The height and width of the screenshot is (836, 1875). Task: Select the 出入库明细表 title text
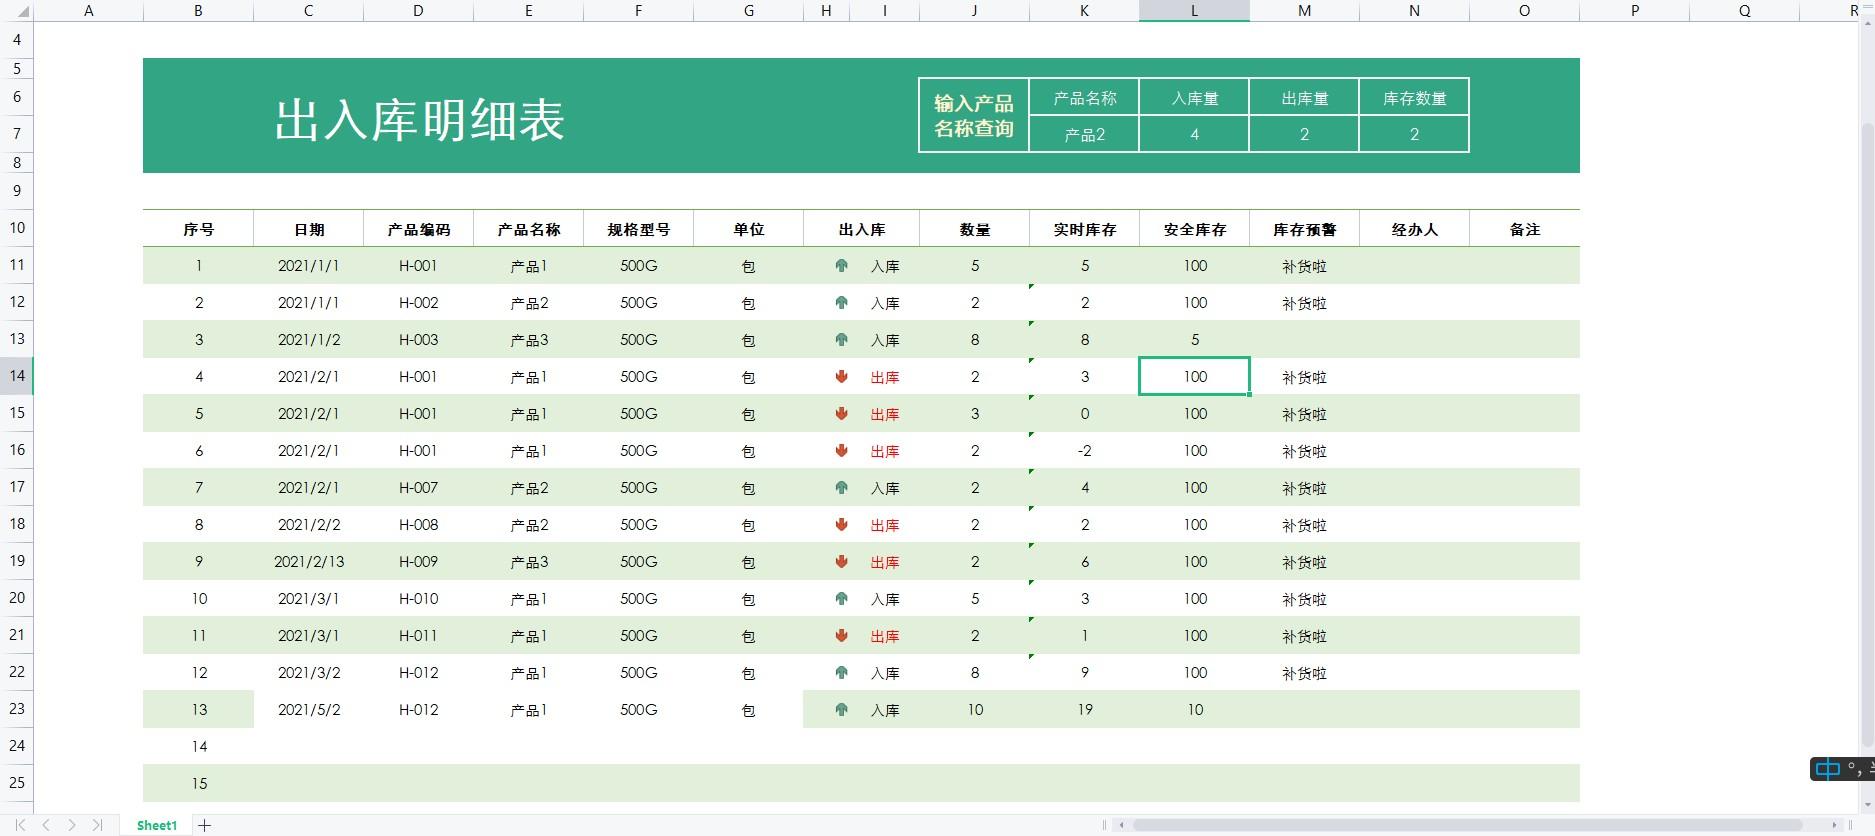pyautogui.click(x=420, y=120)
